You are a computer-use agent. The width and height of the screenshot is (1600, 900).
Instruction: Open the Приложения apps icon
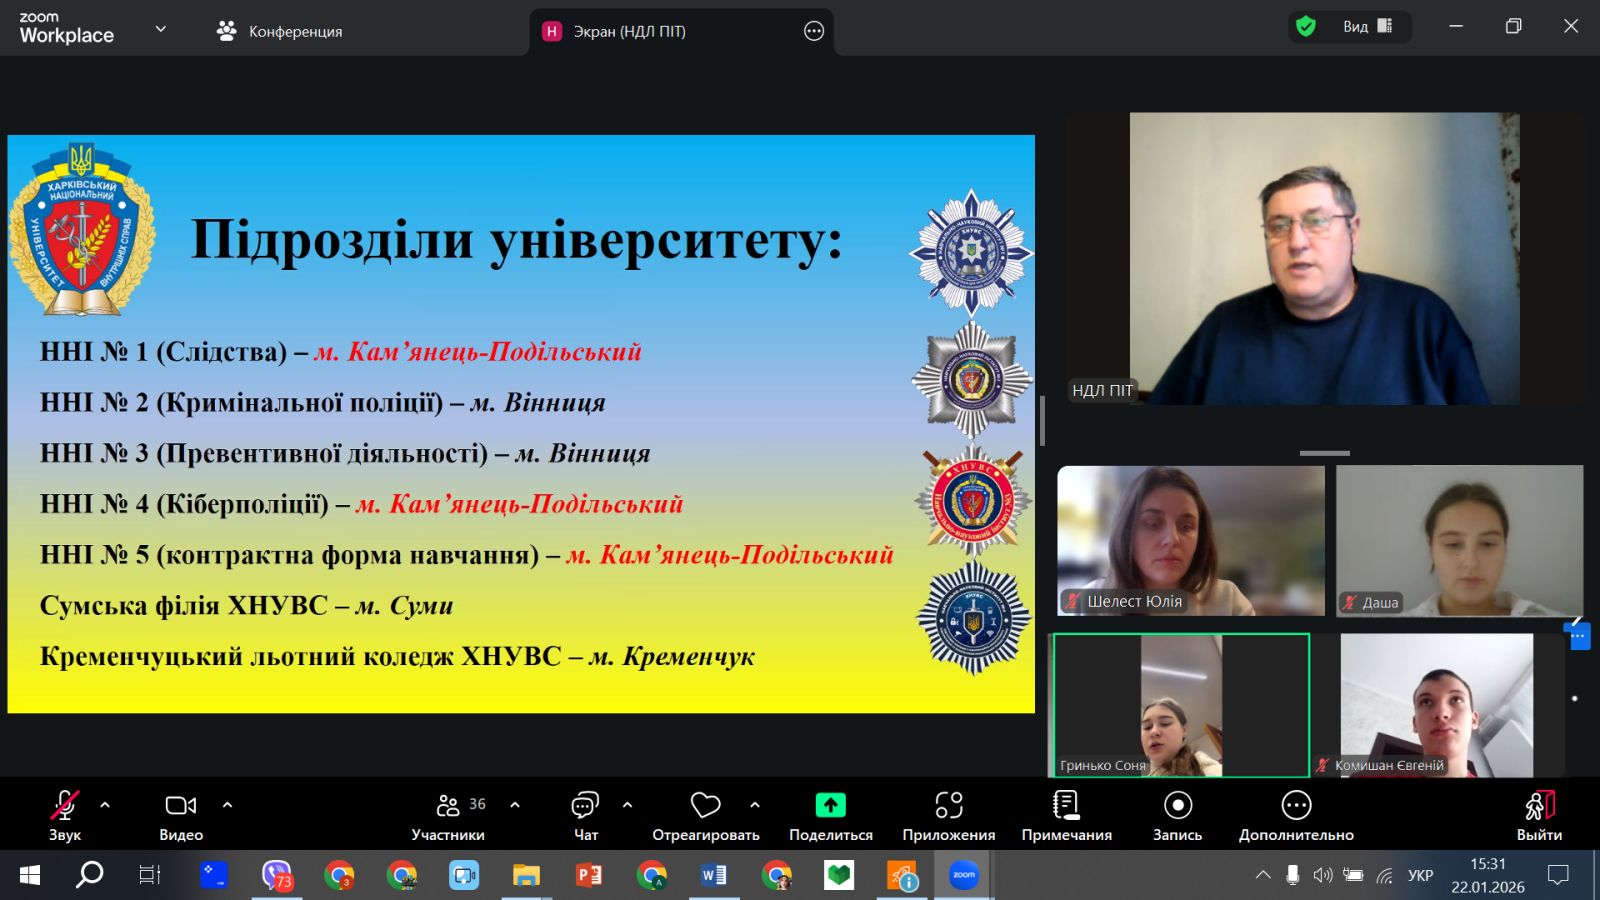tap(948, 805)
